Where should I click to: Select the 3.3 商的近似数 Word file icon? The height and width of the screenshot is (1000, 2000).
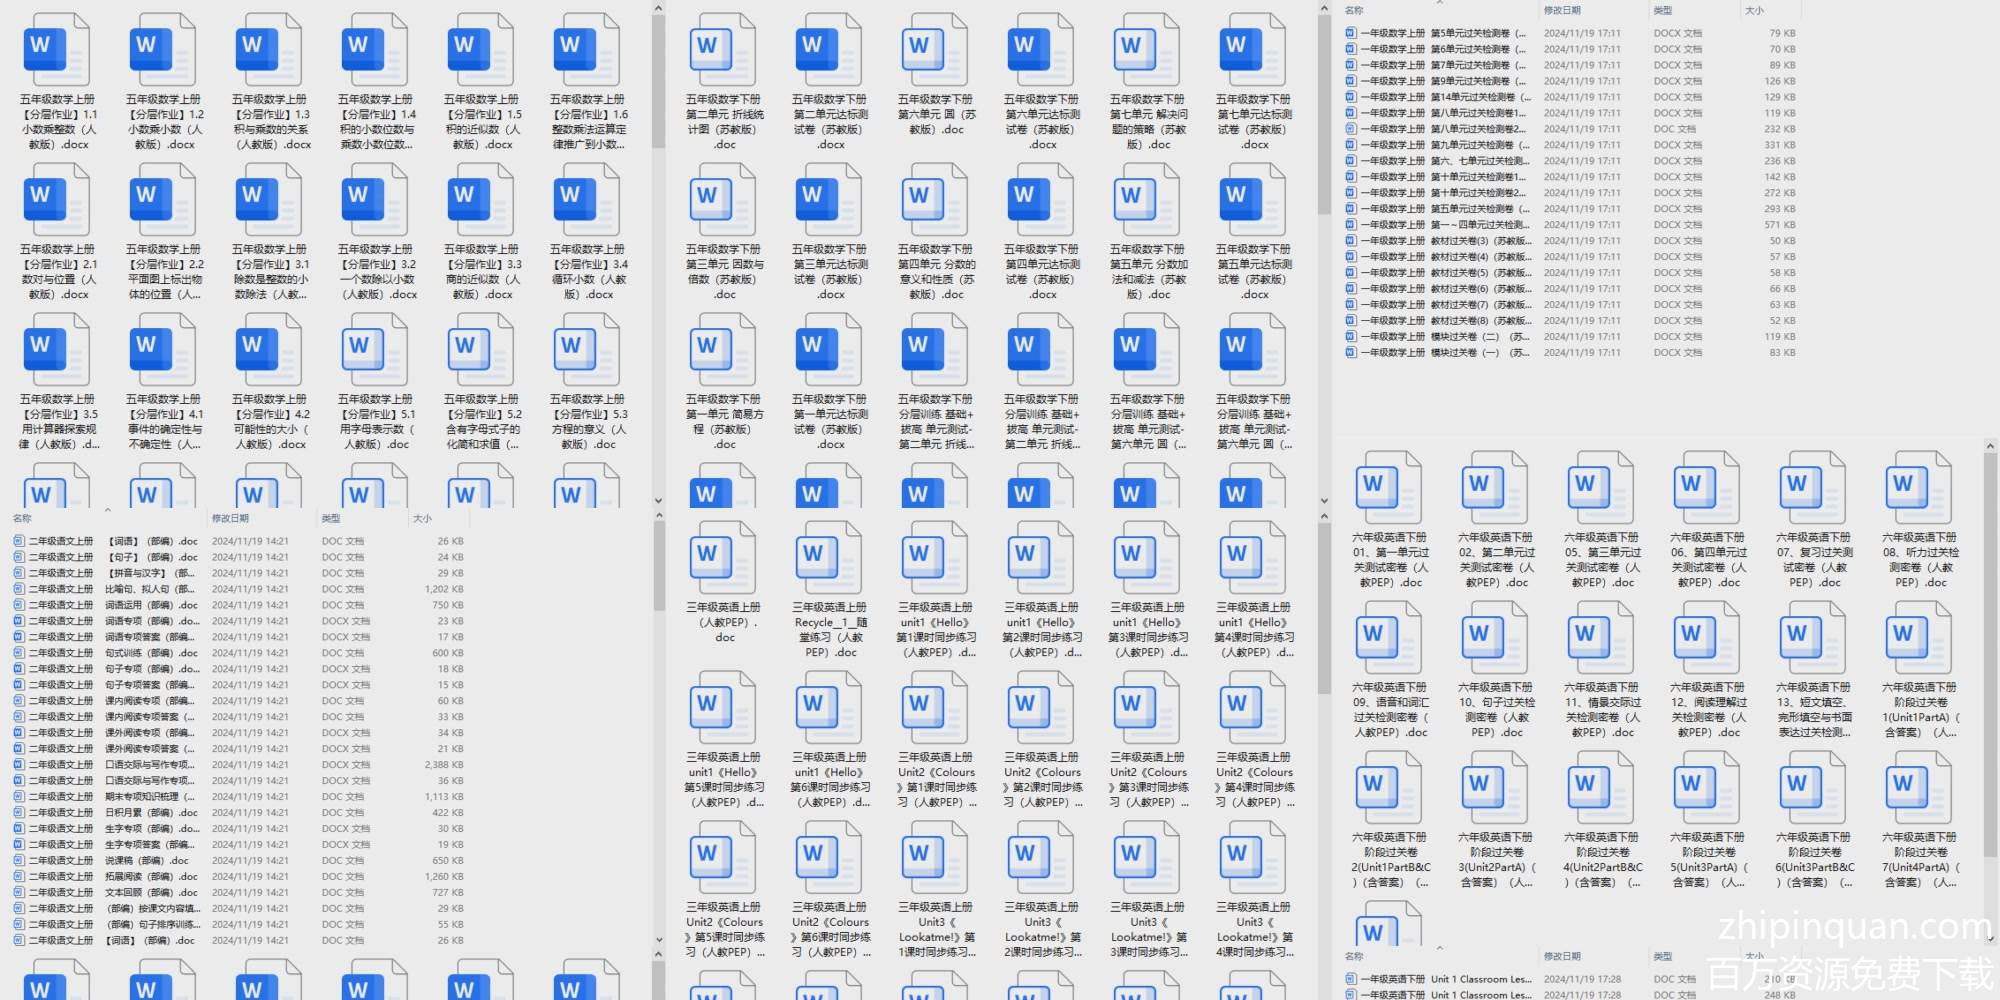click(481, 200)
